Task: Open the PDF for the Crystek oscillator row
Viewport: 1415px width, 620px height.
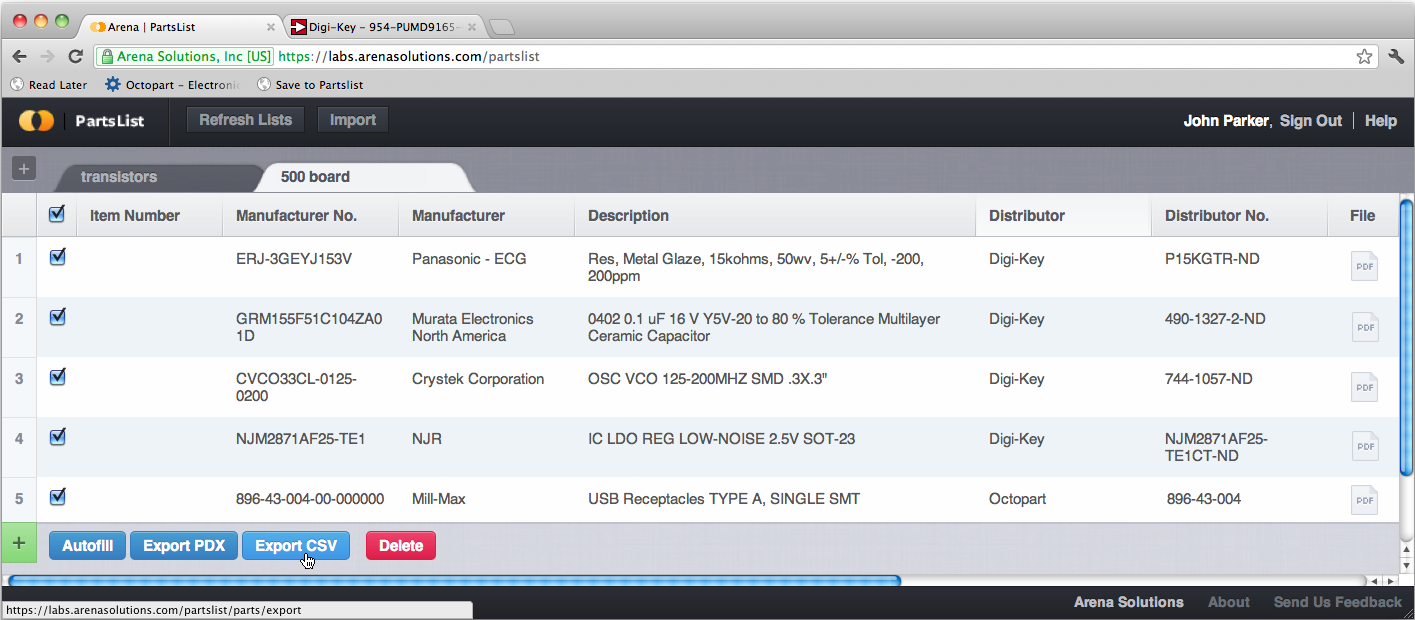Action: coord(1364,387)
